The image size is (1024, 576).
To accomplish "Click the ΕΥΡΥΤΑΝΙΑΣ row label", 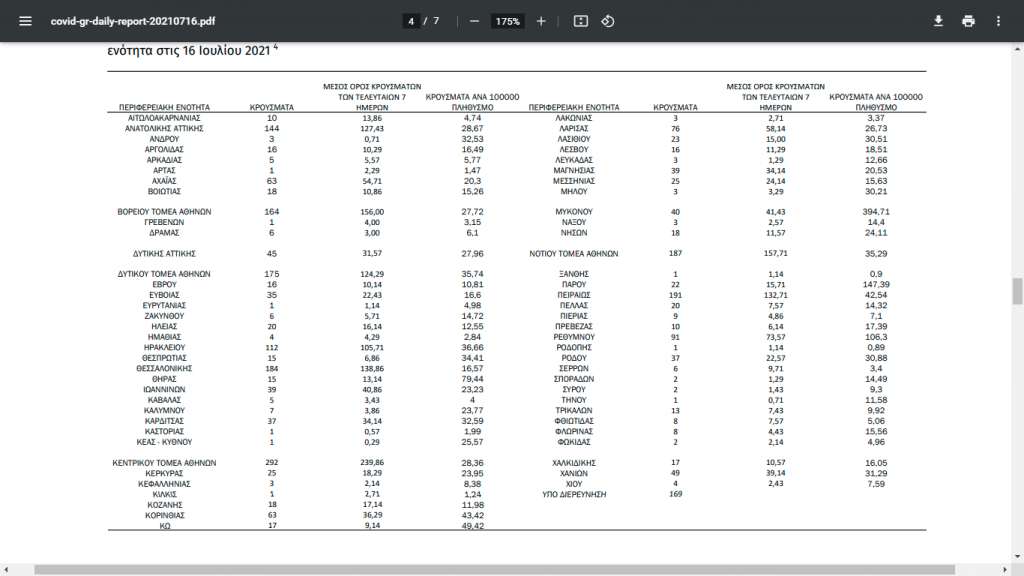I will (164, 306).
